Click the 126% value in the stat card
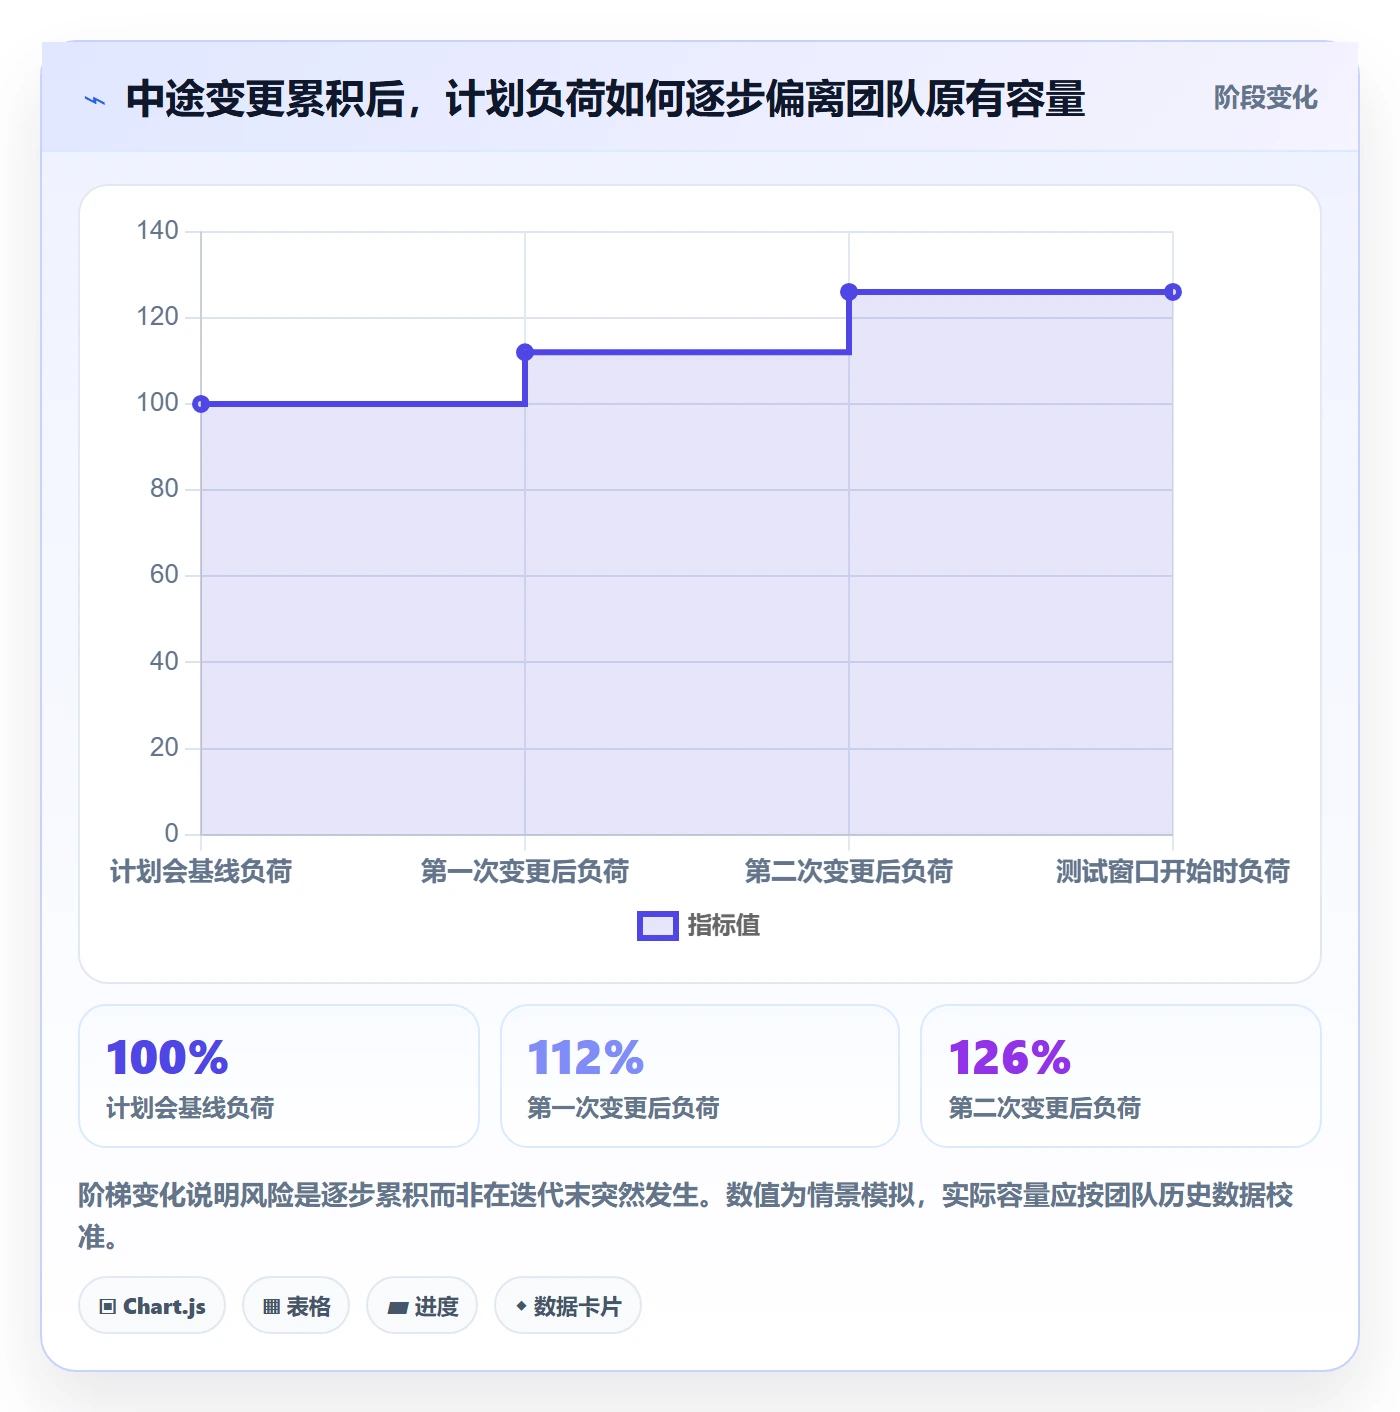The width and height of the screenshot is (1400, 1412). (1010, 1058)
